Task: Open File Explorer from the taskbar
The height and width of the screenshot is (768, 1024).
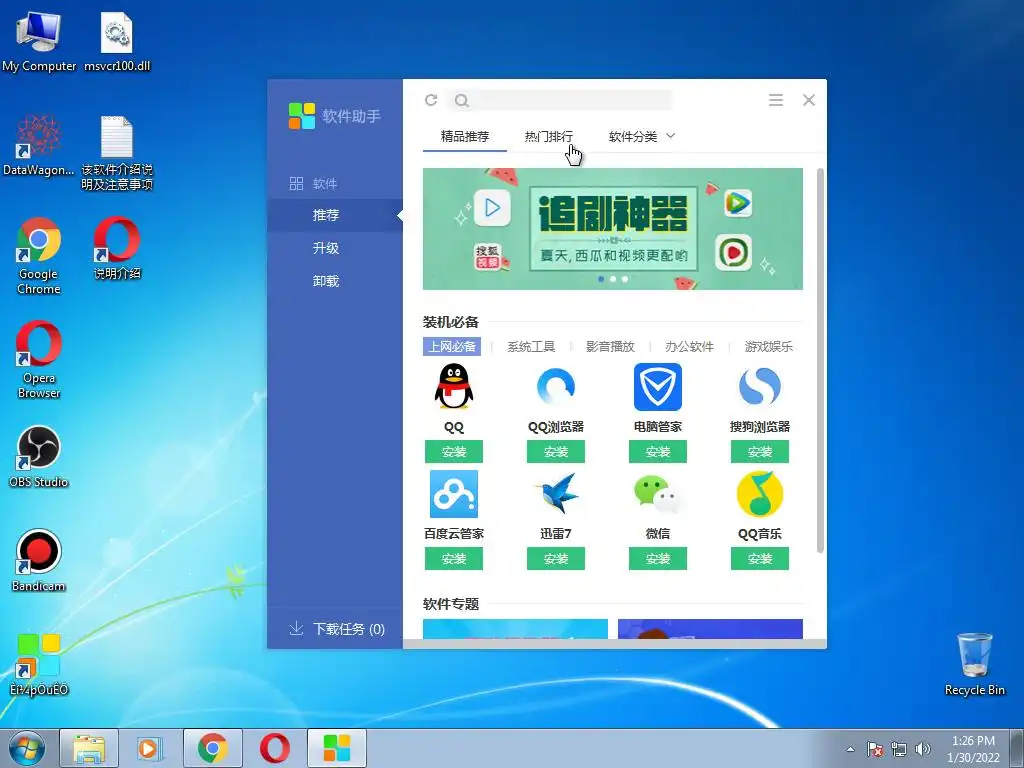Action: (x=89, y=748)
